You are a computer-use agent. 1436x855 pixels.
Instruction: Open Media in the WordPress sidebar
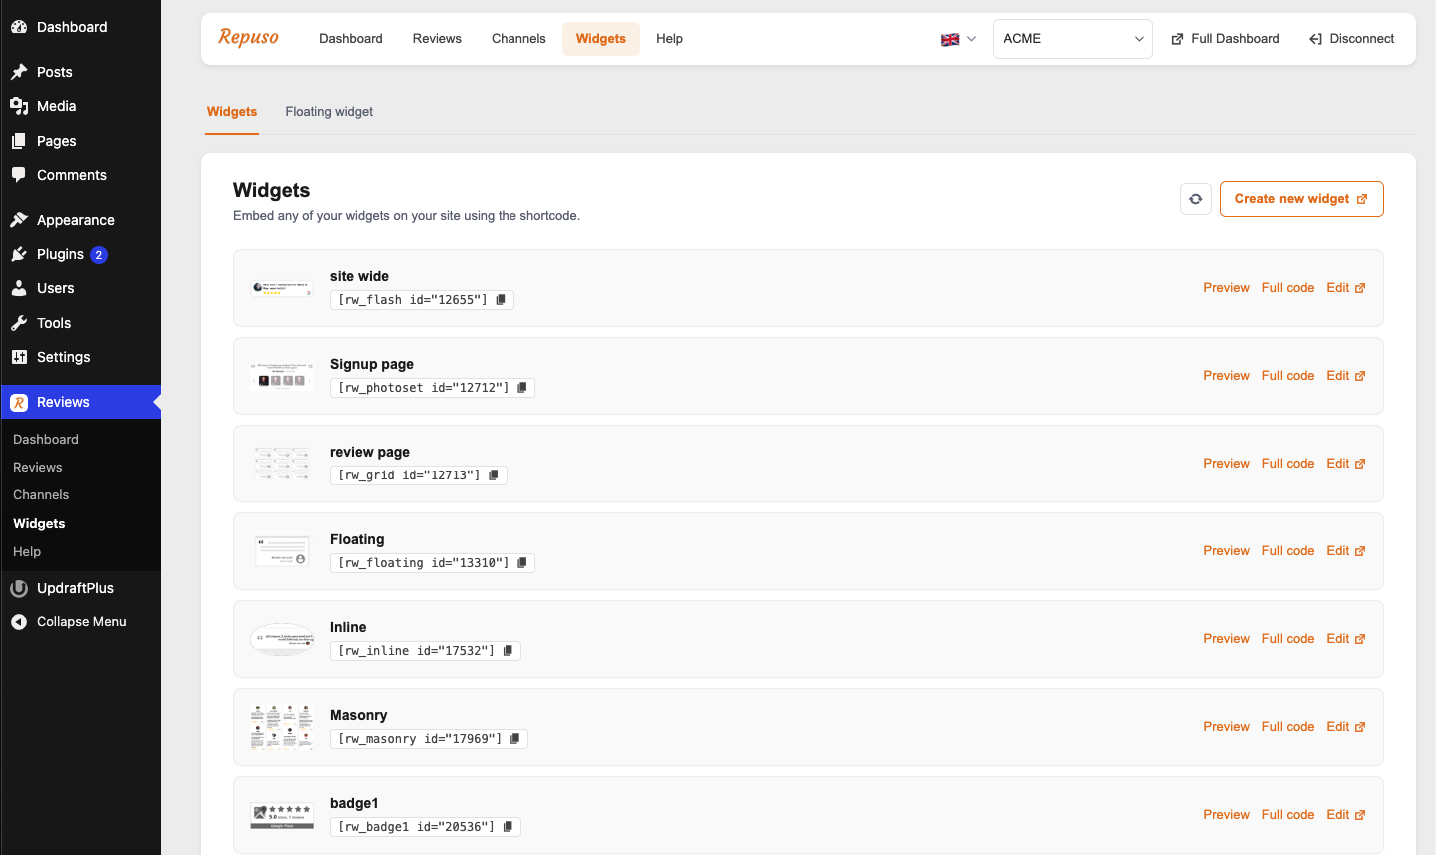coord(80,106)
